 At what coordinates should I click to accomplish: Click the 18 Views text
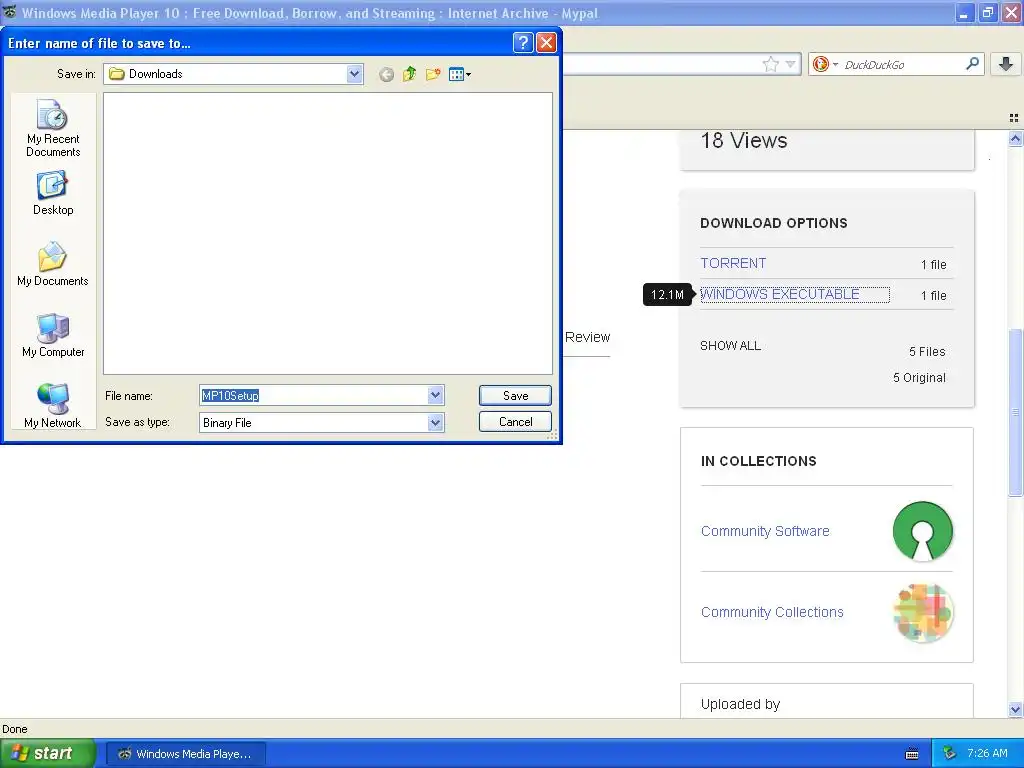point(744,140)
